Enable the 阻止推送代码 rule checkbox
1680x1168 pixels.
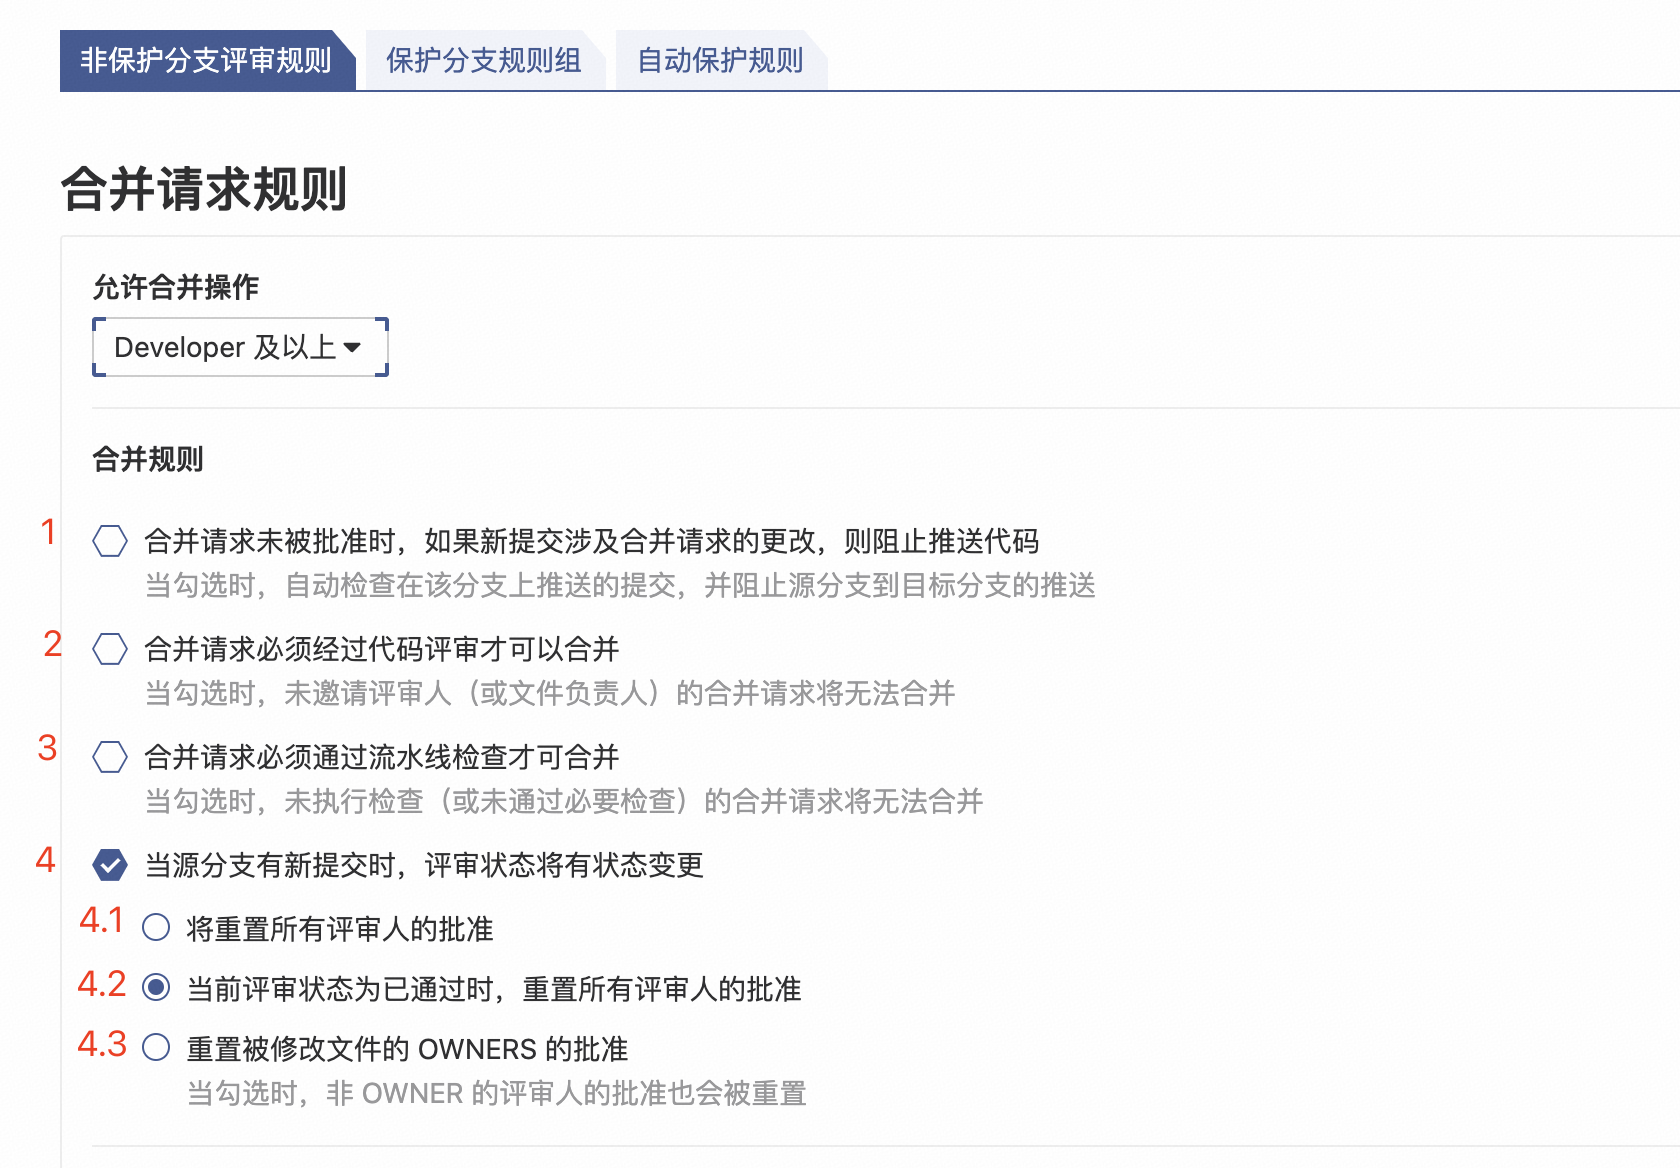110,541
